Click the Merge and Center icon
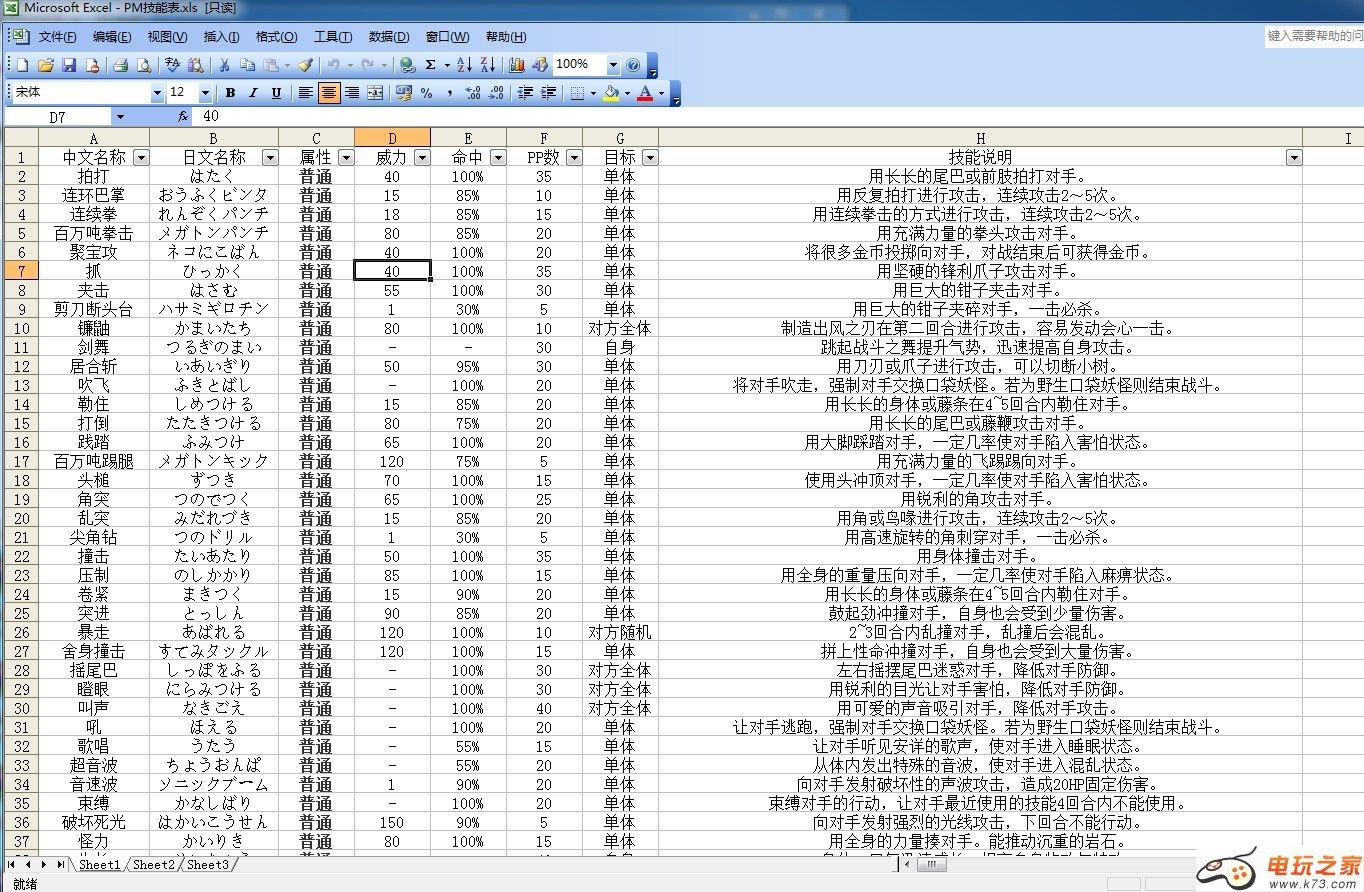This screenshot has width=1364, height=892. (375, 93)
